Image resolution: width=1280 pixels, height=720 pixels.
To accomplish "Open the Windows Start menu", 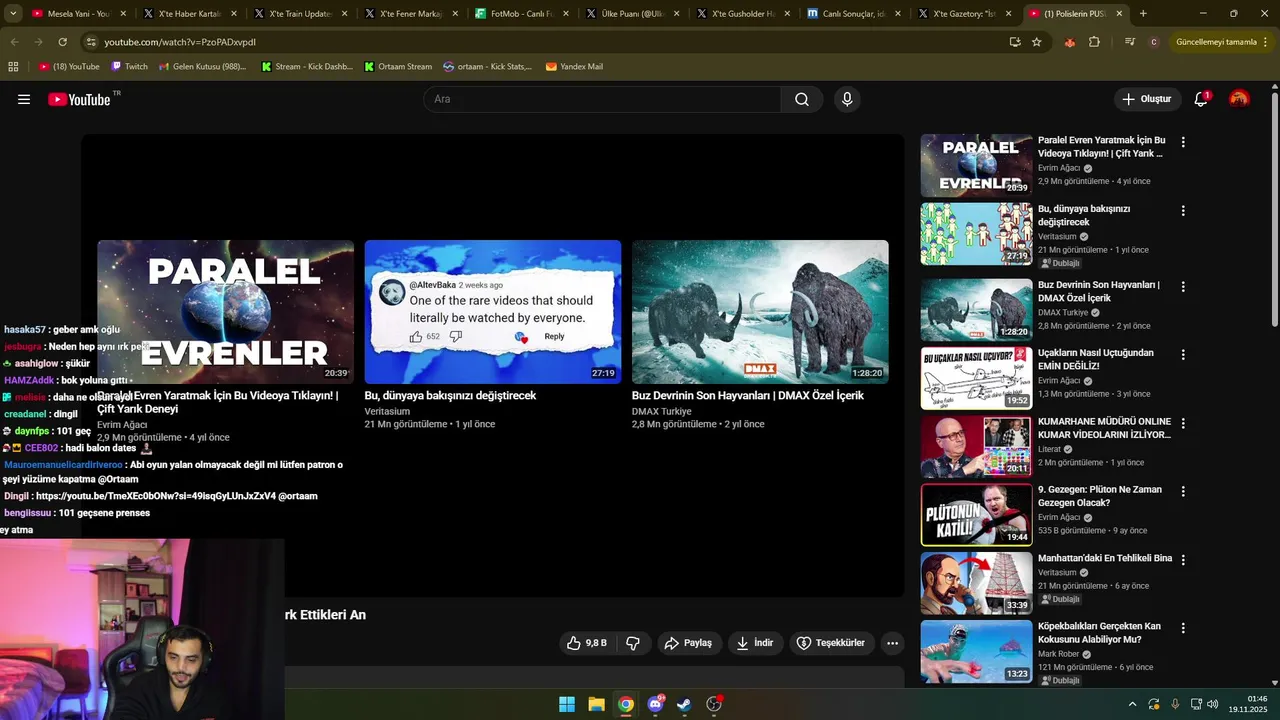I will pyautogui.click(x=567, y=704).
